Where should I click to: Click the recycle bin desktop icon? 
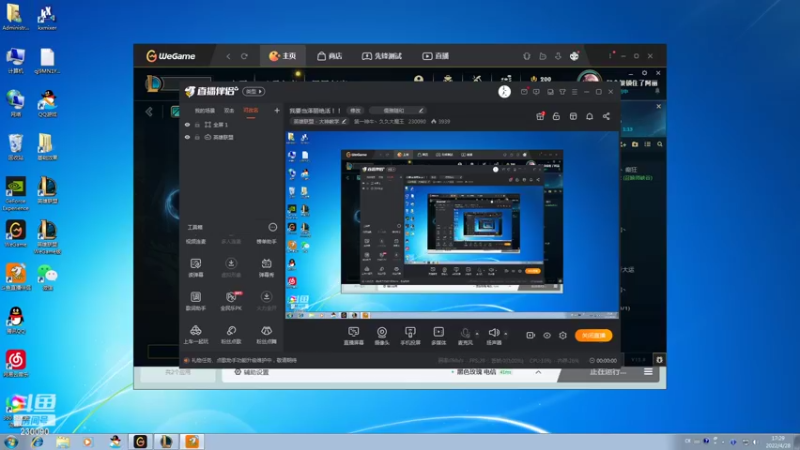[16, 147]
